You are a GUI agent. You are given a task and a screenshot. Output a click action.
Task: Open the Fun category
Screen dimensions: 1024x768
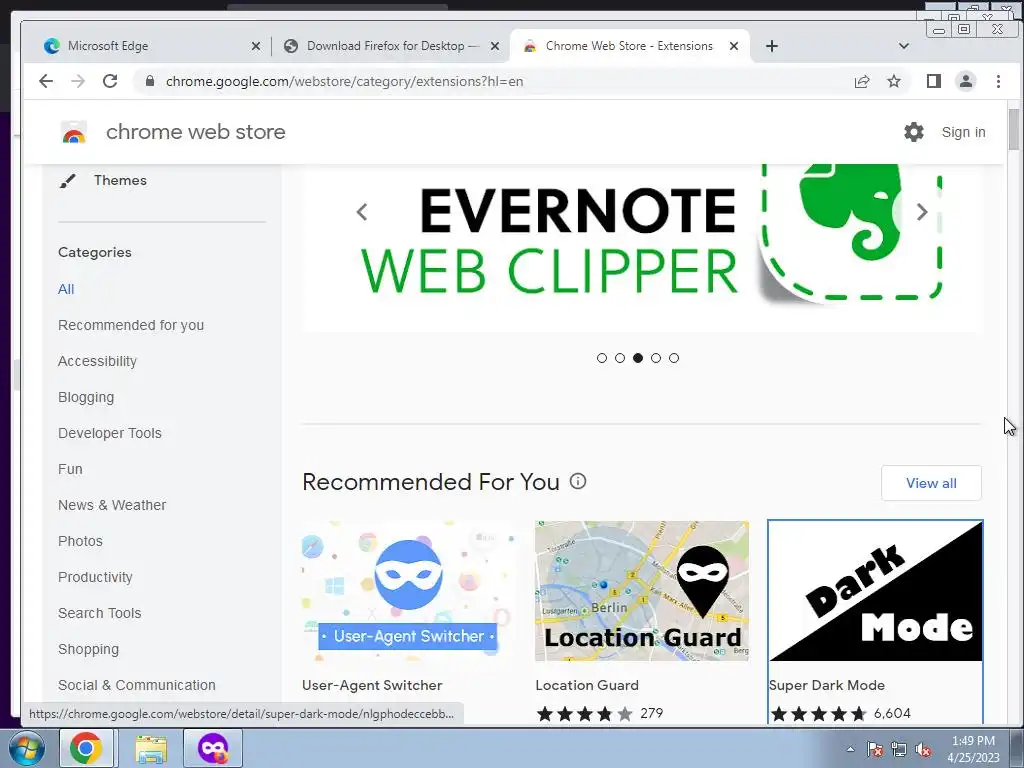click(70, 469)
